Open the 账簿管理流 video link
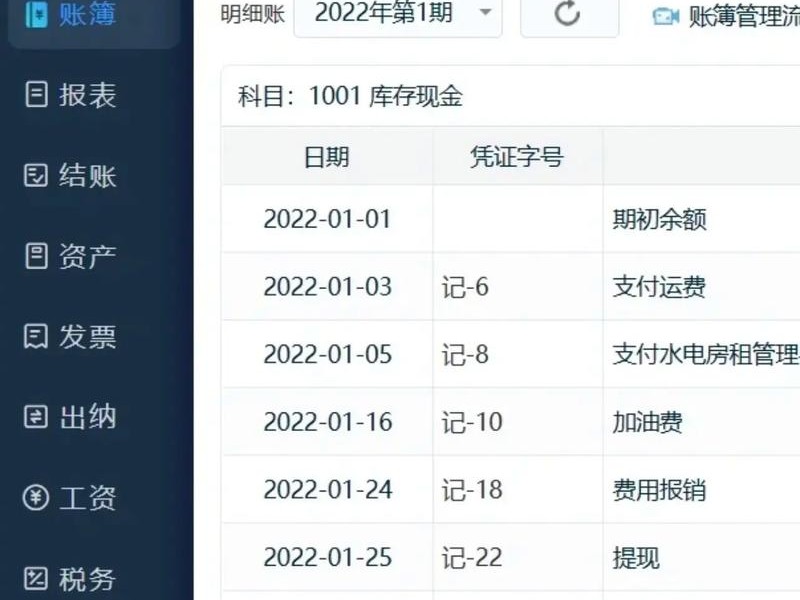Screen dimensions: 800x600 744,17
